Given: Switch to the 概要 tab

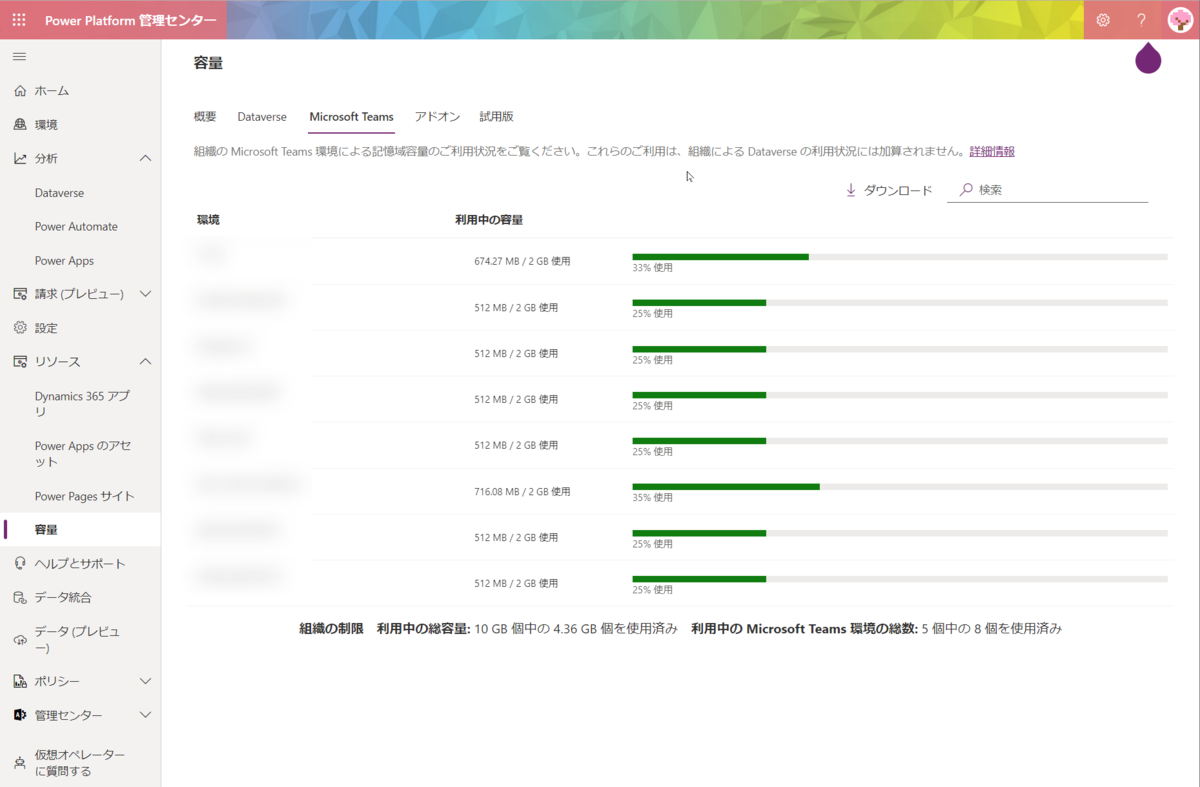Looking at the screenshot, I should [x=205, y=117].
